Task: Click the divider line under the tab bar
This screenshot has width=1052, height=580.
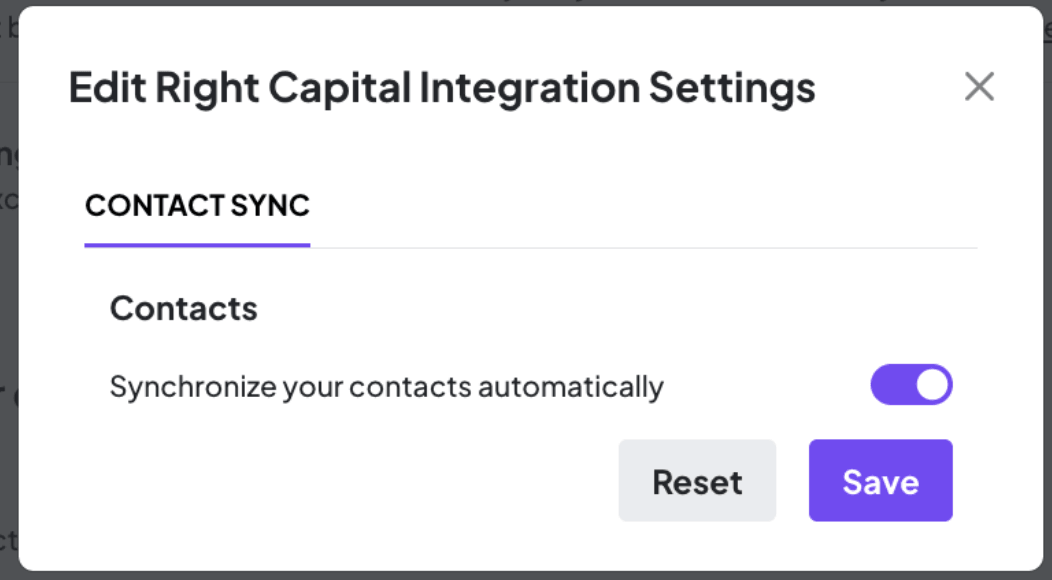Action: (x=640, y=247)
